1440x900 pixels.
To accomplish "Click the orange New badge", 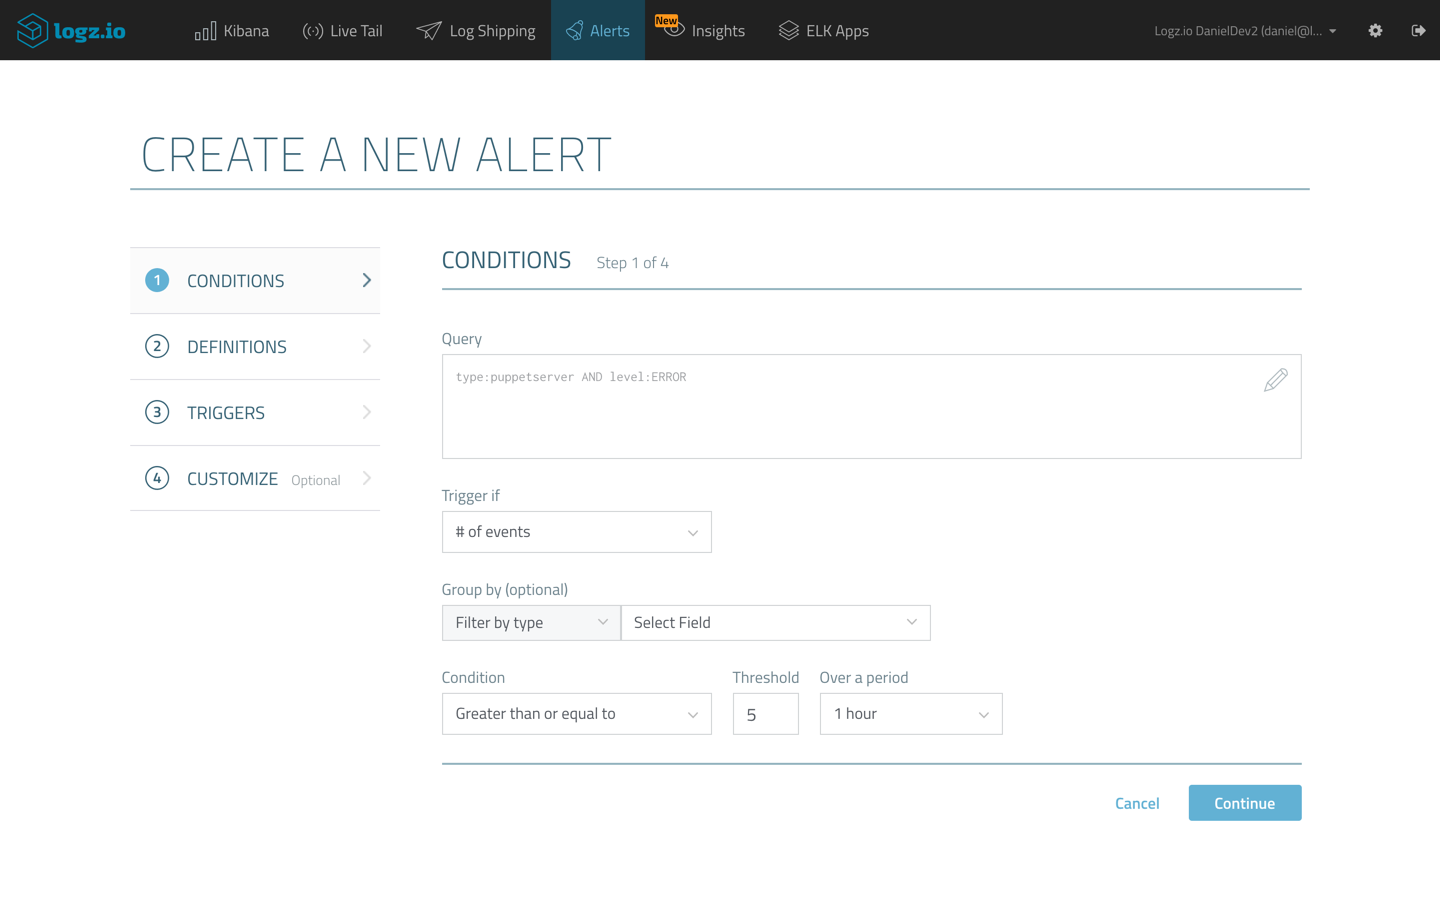I will [x=666, y=20].
